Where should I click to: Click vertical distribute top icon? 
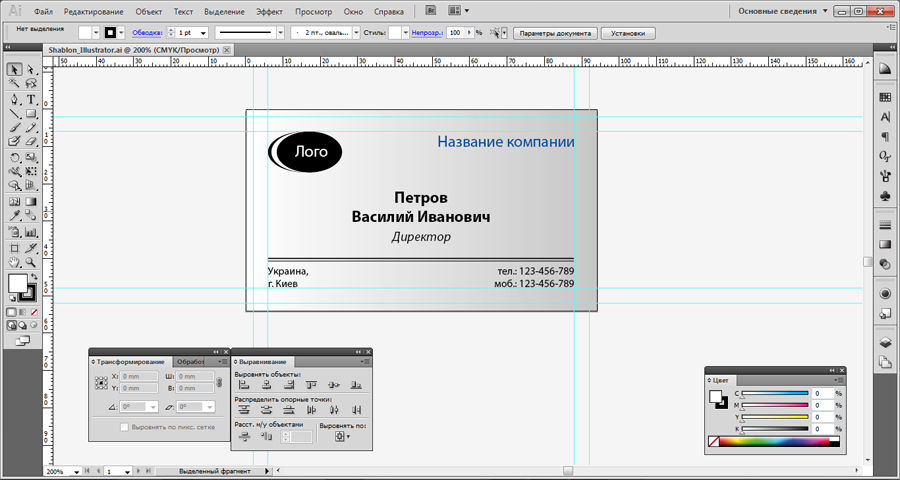245,409
